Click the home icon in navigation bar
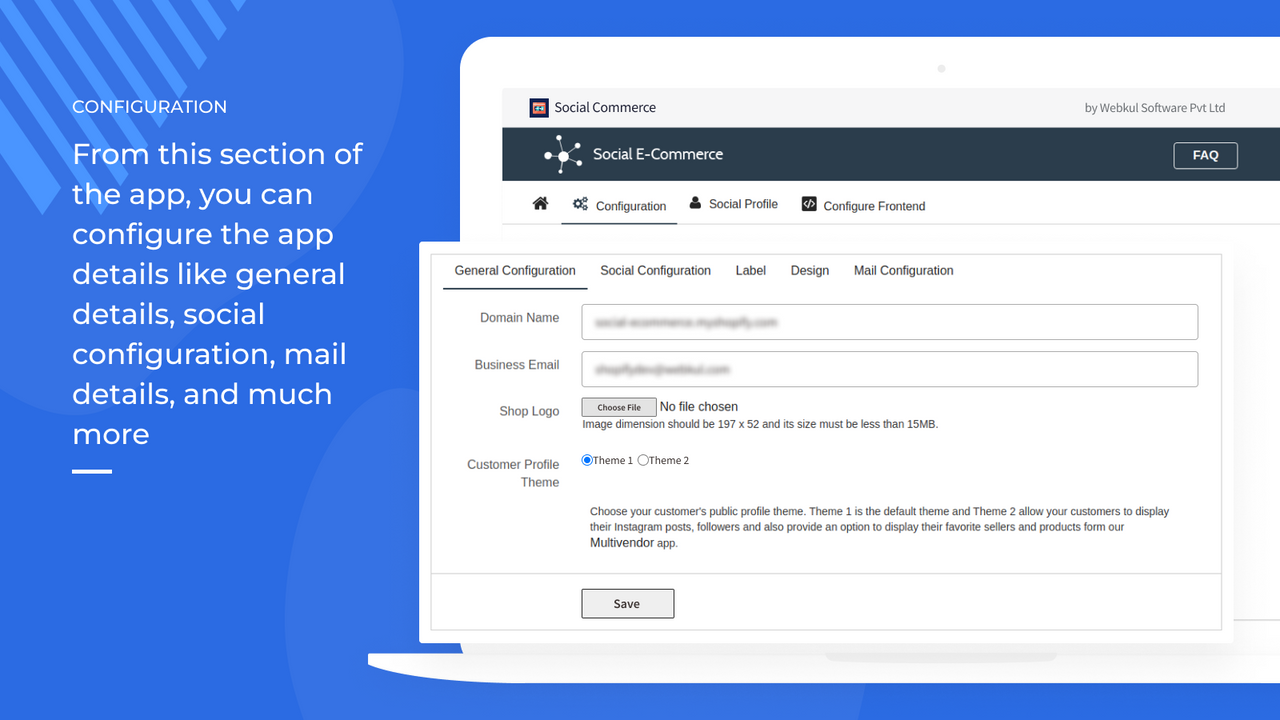This screenshot has width=1280, height=720. pyautogui.click(x=540, y=204)
